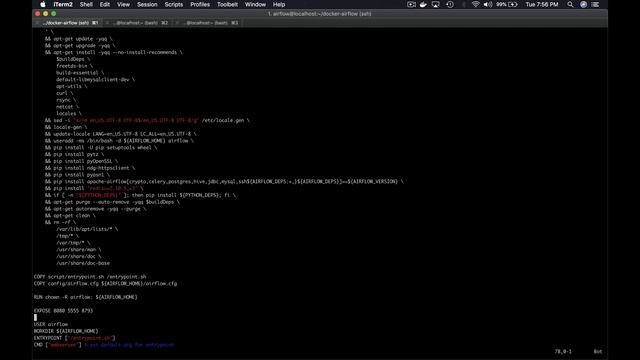
Task: Open the Wi-Fi status menu
Action: [x=476, y=4]
